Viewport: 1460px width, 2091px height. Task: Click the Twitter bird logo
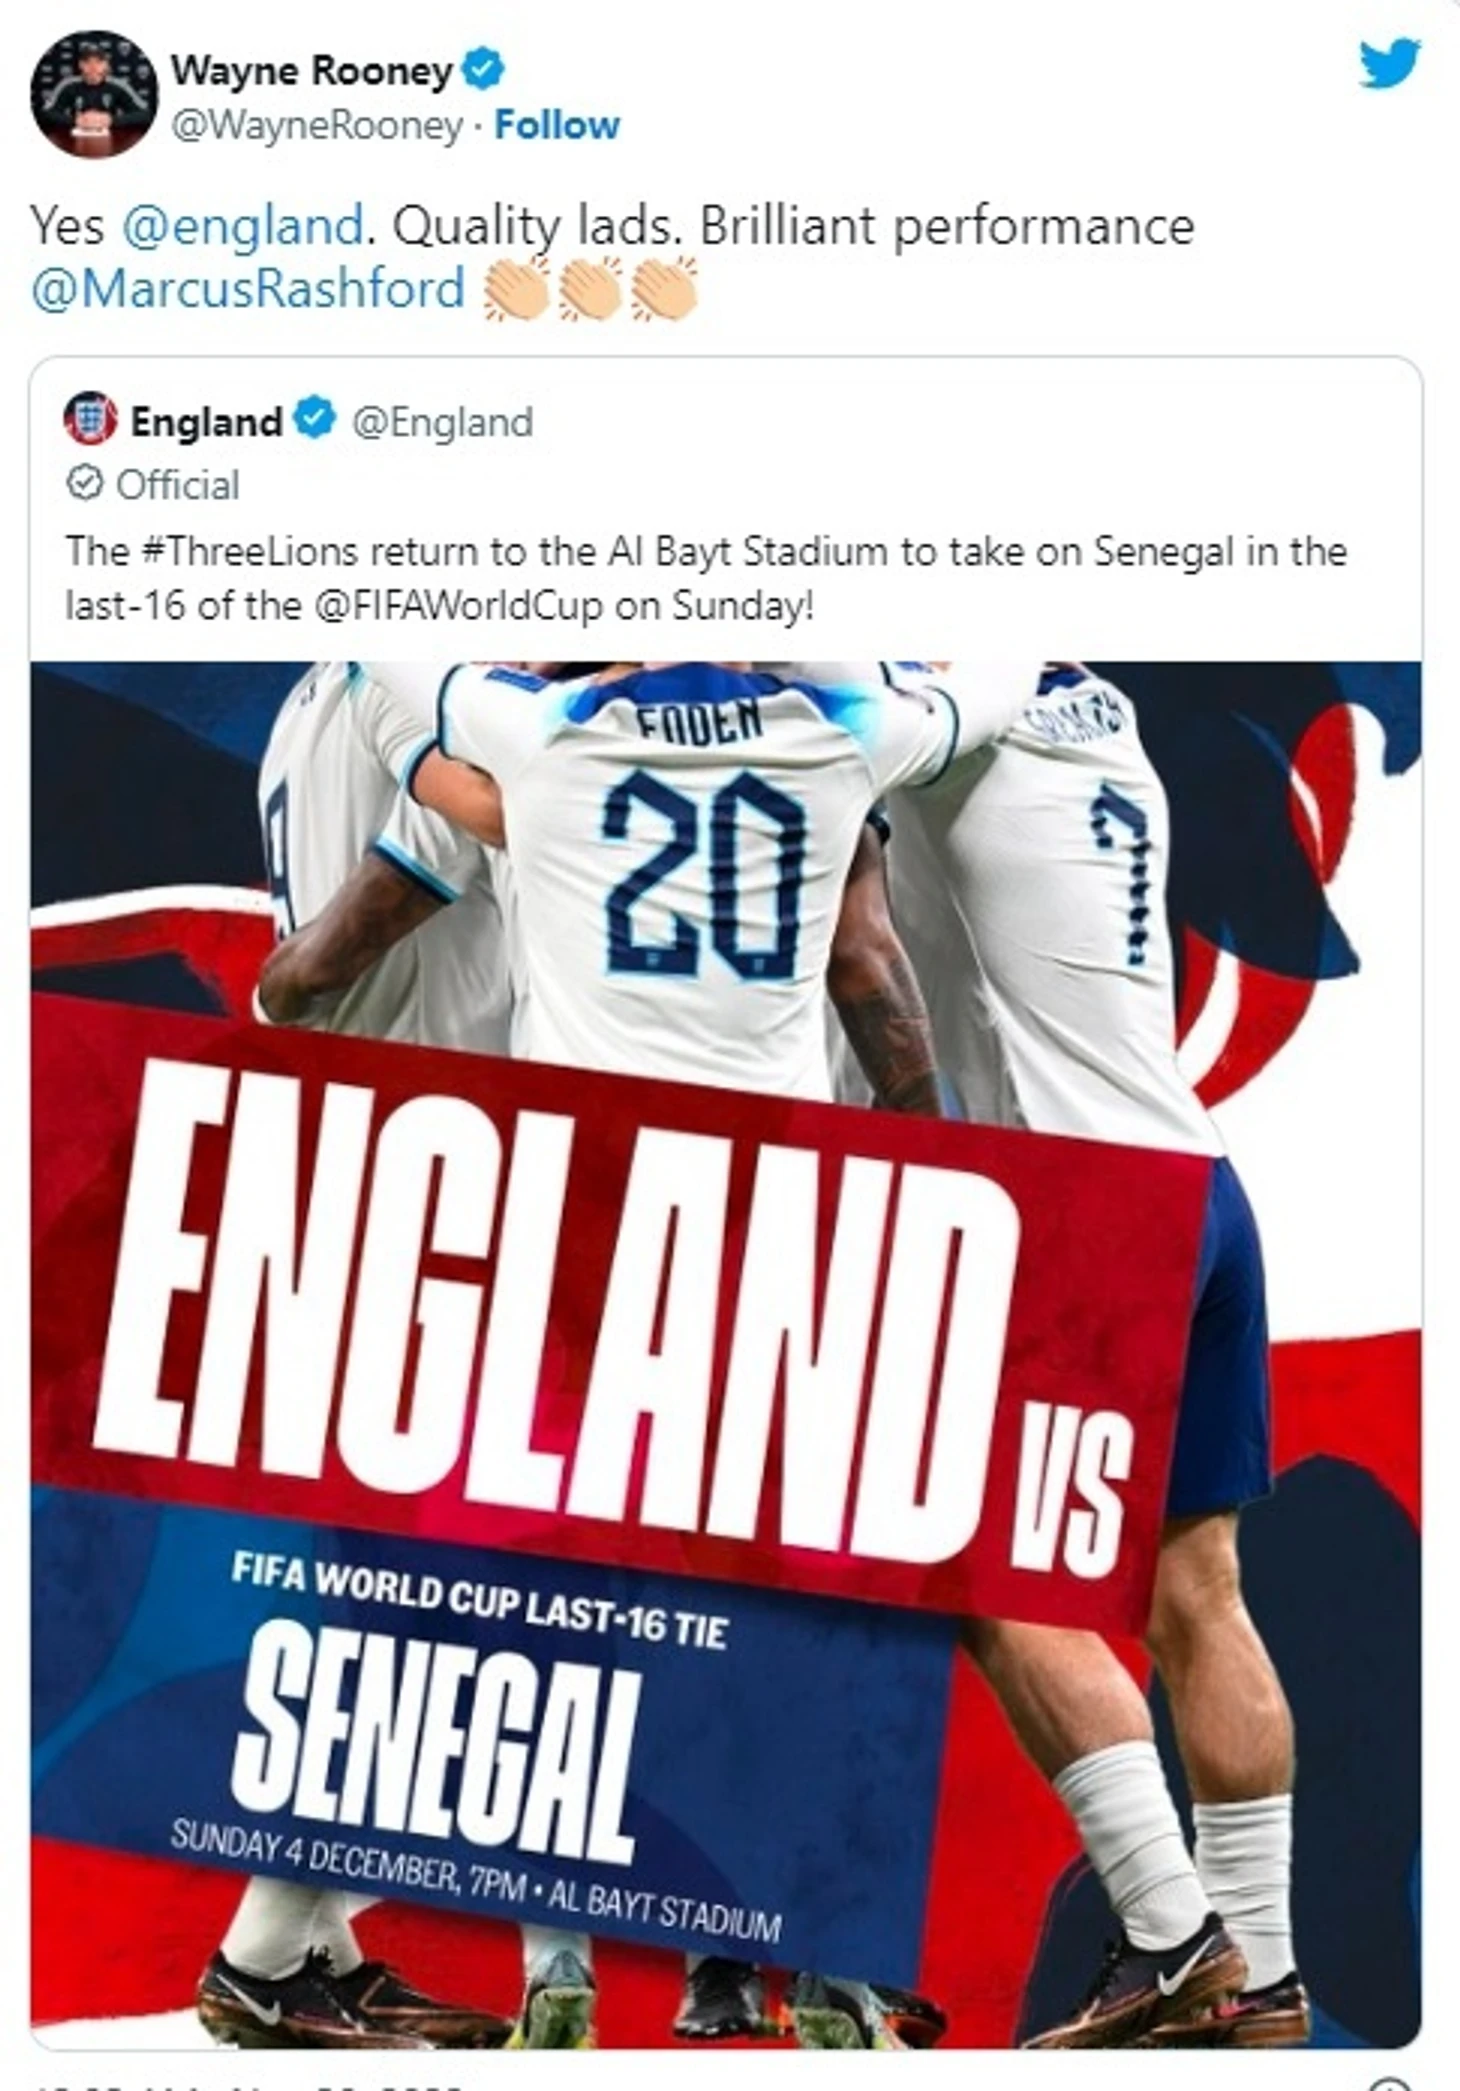[x=1389, y=64]
